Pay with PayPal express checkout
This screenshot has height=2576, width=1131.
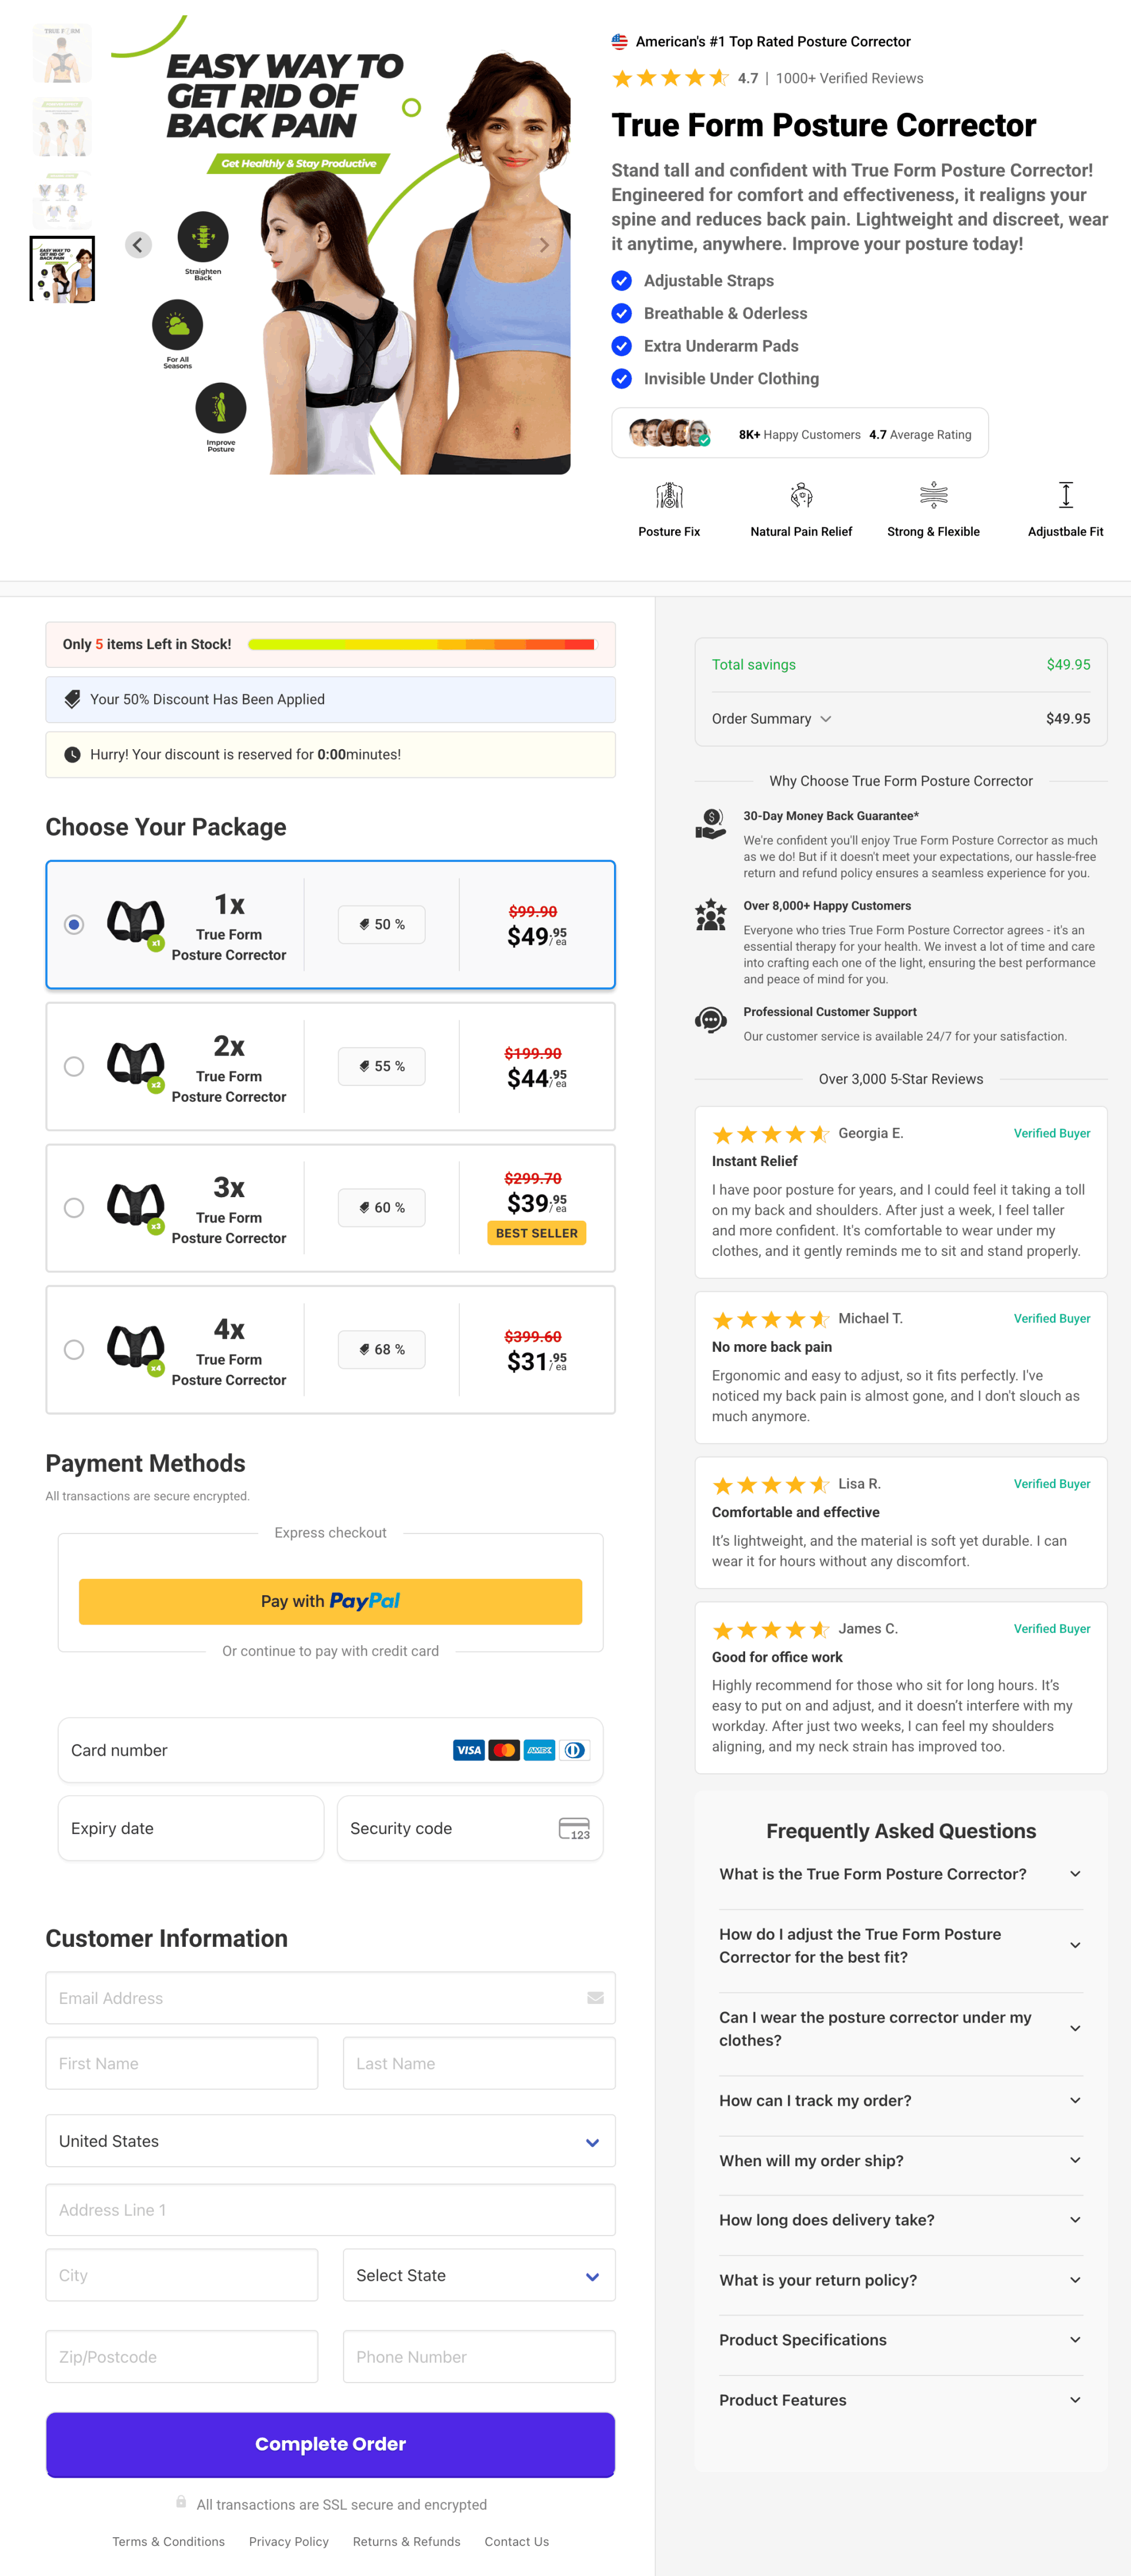click(x=330, y=1601)
